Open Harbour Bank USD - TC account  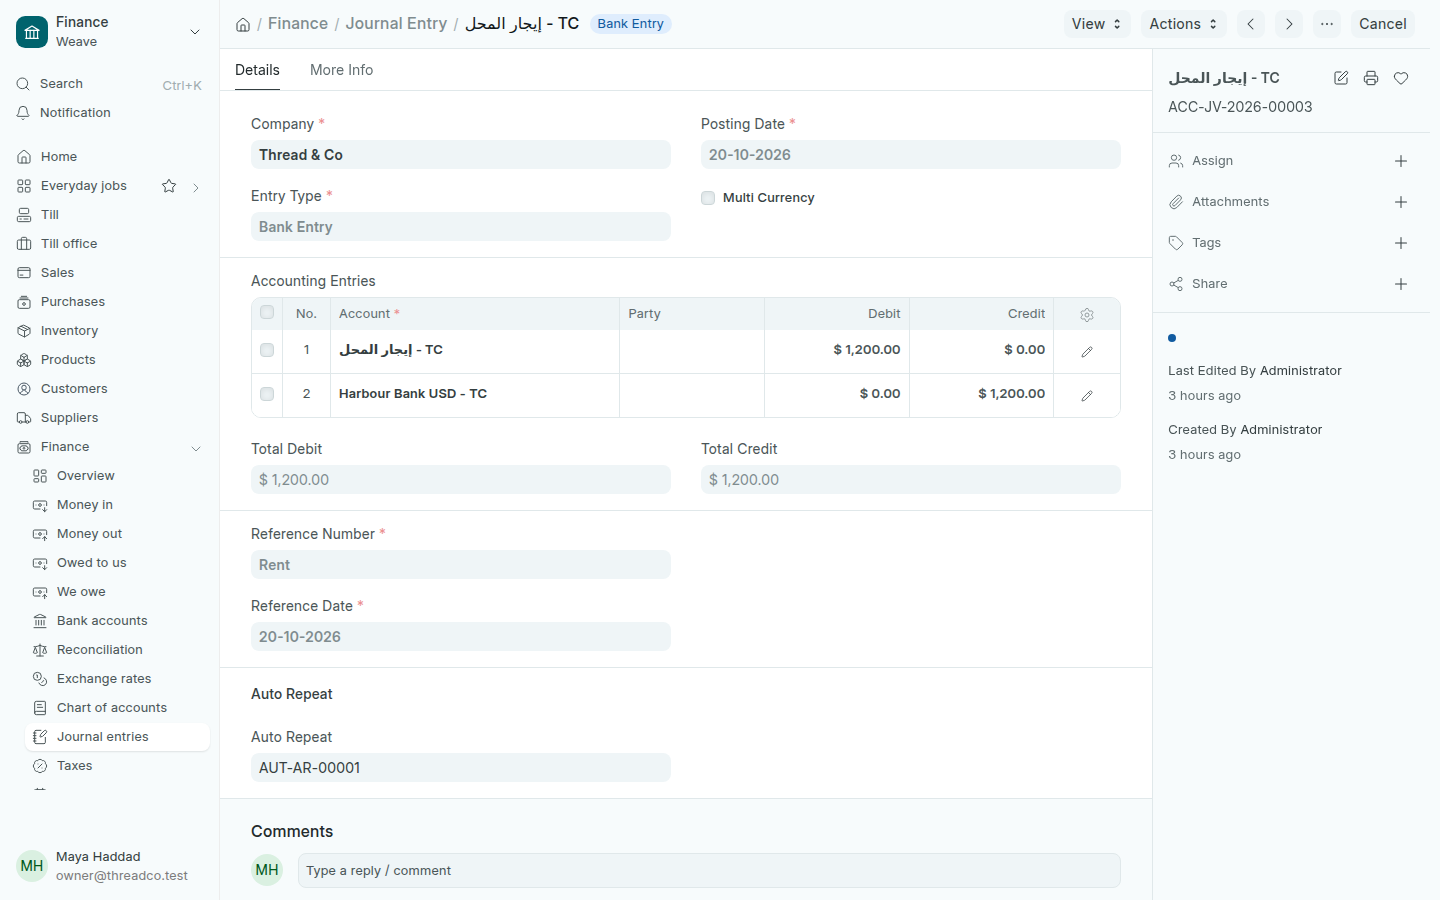click(413, 394)
